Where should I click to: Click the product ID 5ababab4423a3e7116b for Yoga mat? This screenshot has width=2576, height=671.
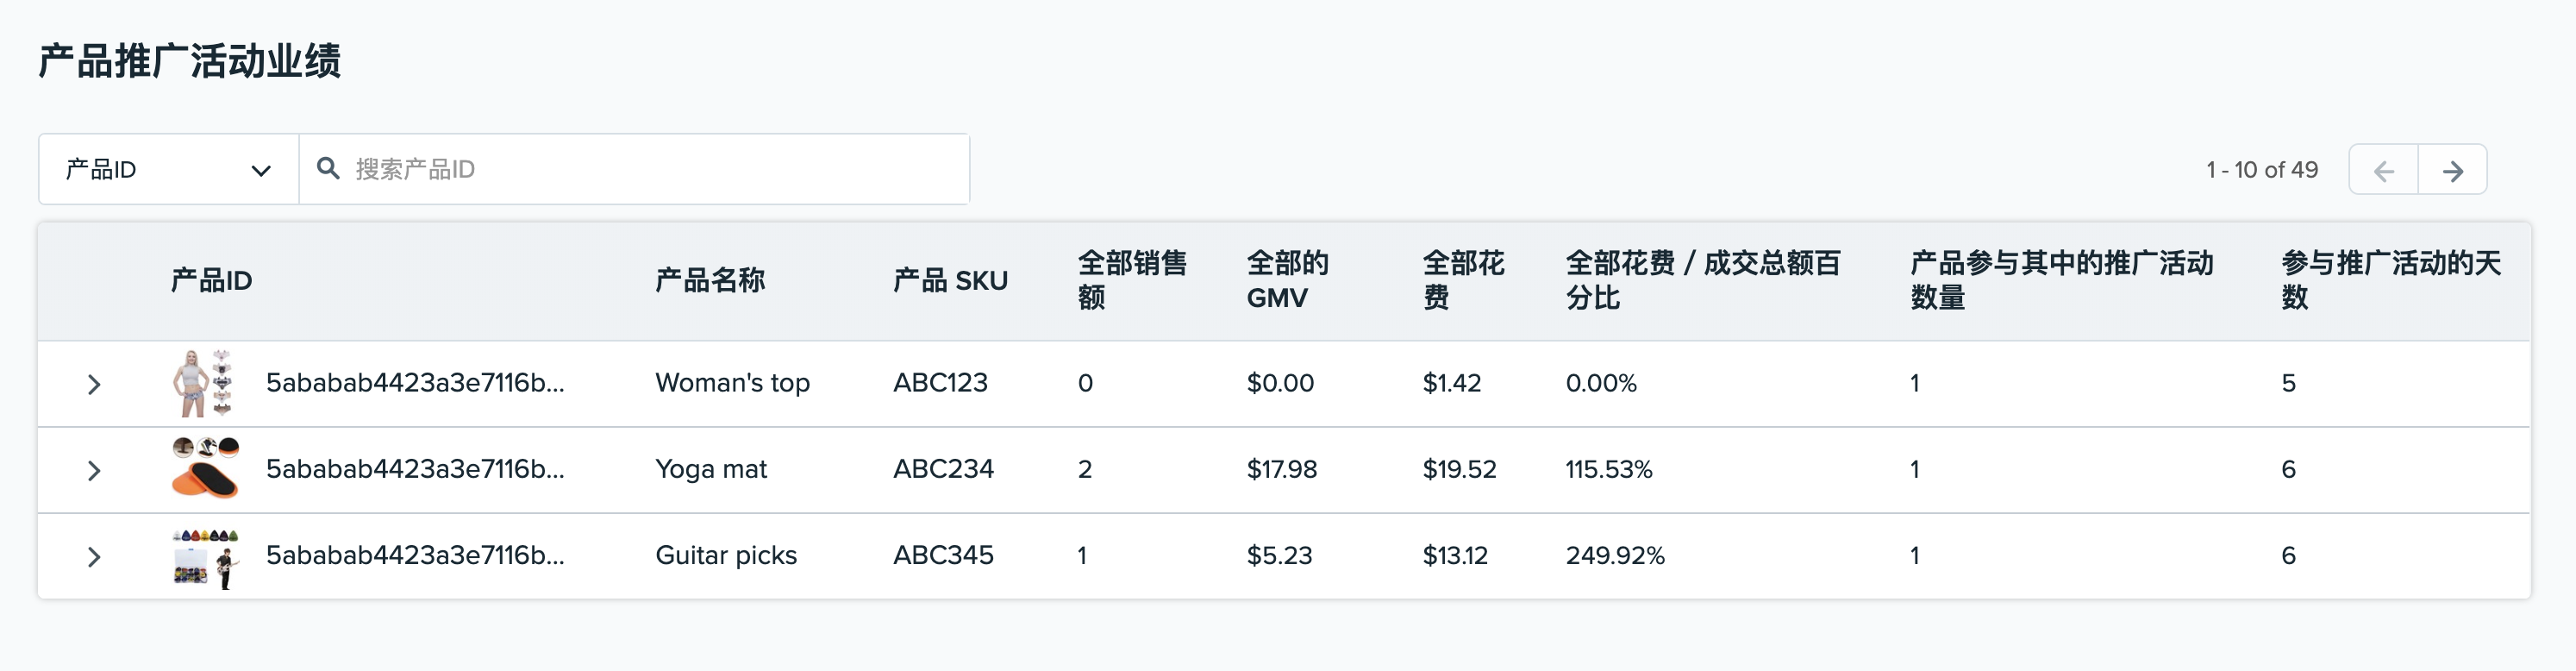pos(415,468)
